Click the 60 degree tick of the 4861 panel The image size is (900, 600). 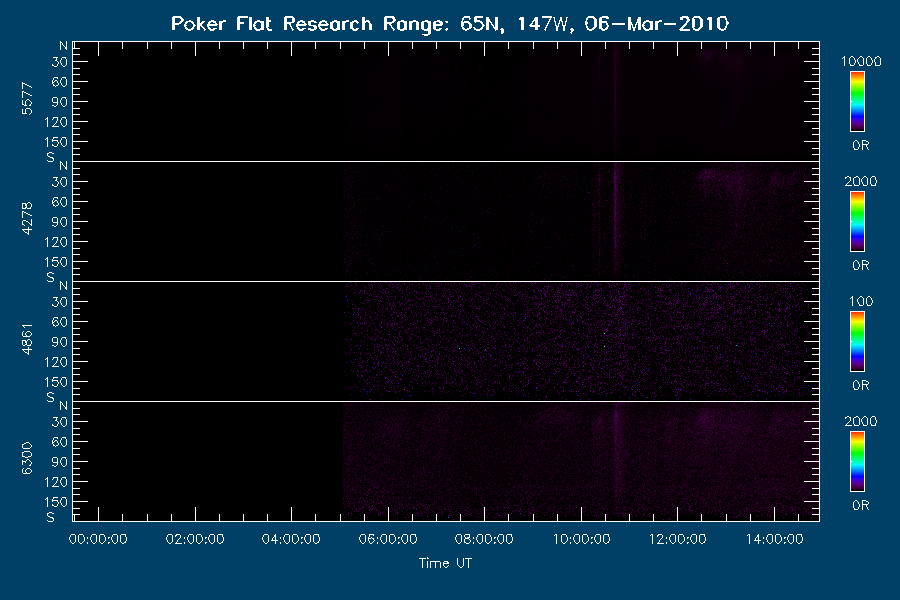coord(60,322)
